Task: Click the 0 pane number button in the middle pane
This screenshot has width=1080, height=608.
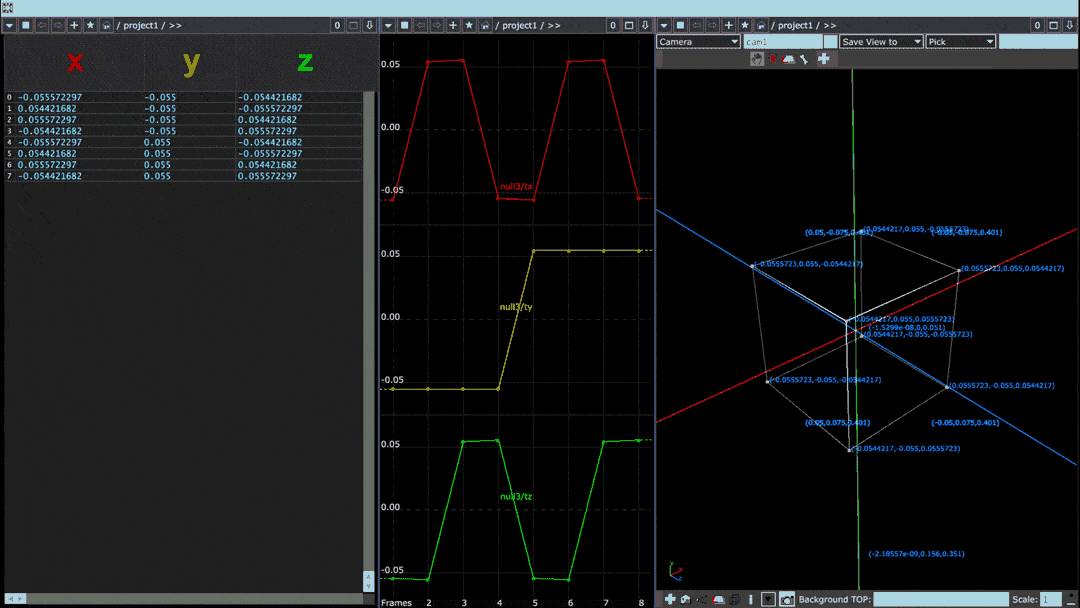Action: 612,25
